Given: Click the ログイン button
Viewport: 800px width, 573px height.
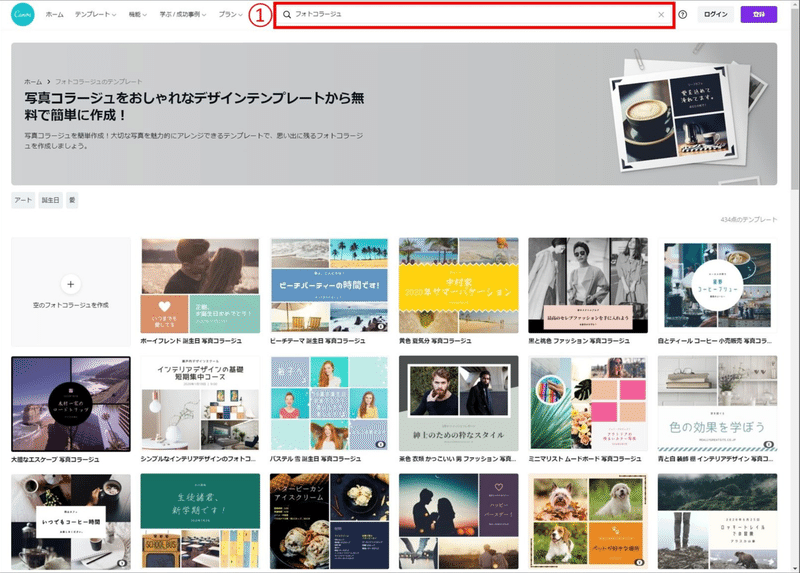Looking at the screenshot, I should click(715, 15).
